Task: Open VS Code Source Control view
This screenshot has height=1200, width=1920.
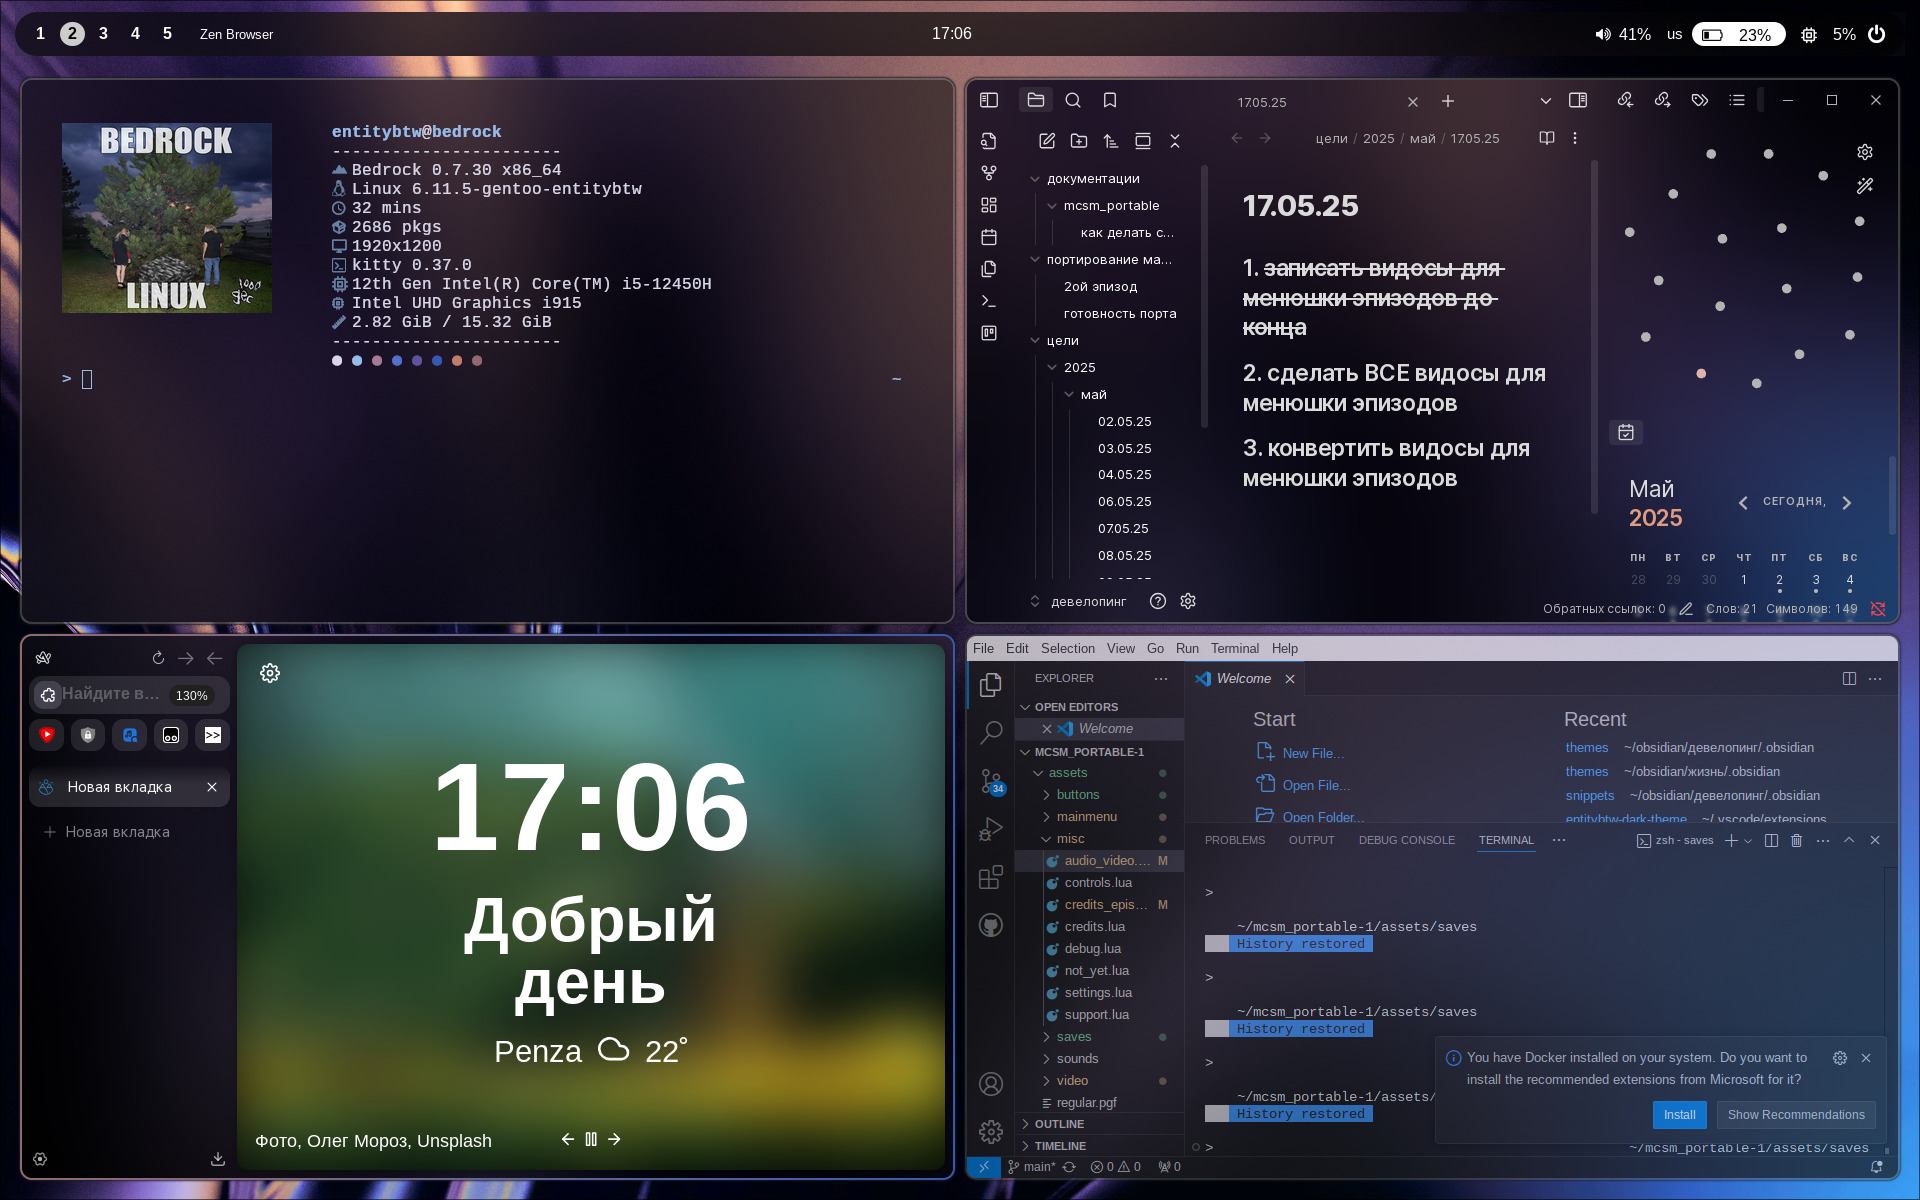Action: pyautogui.click(x=991, y=781)
